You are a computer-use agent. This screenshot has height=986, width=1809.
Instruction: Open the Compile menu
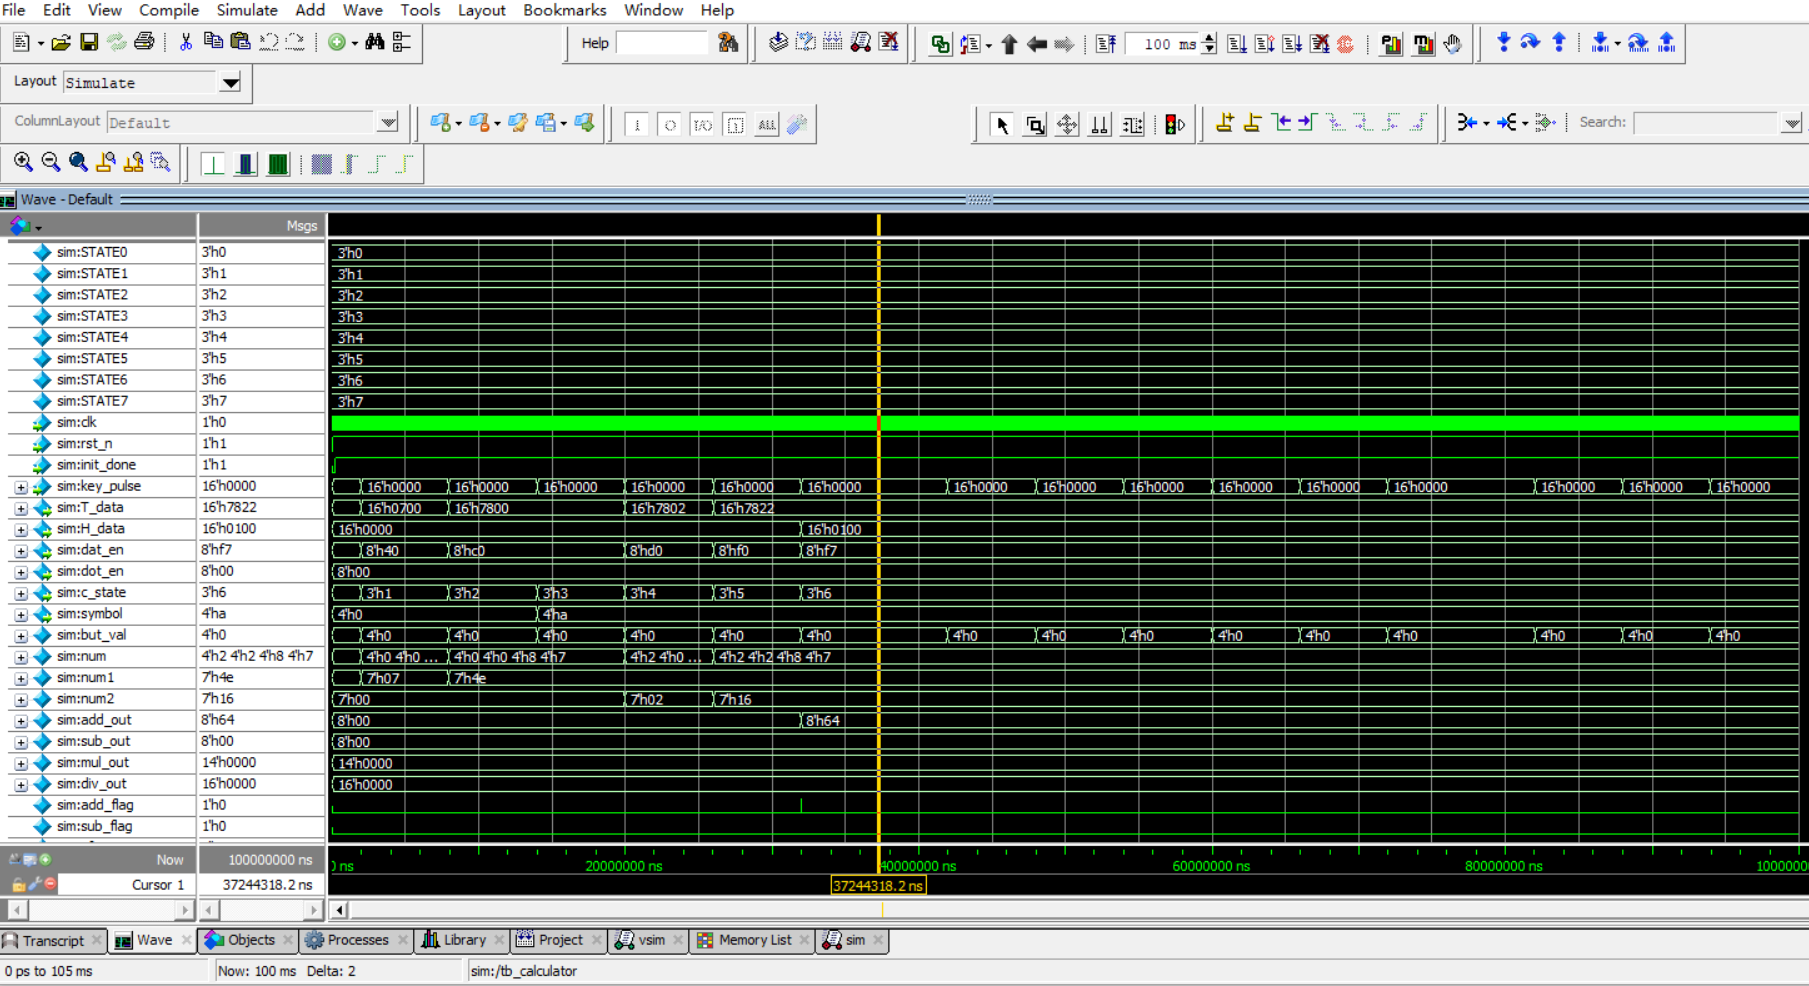coord(168,10)
